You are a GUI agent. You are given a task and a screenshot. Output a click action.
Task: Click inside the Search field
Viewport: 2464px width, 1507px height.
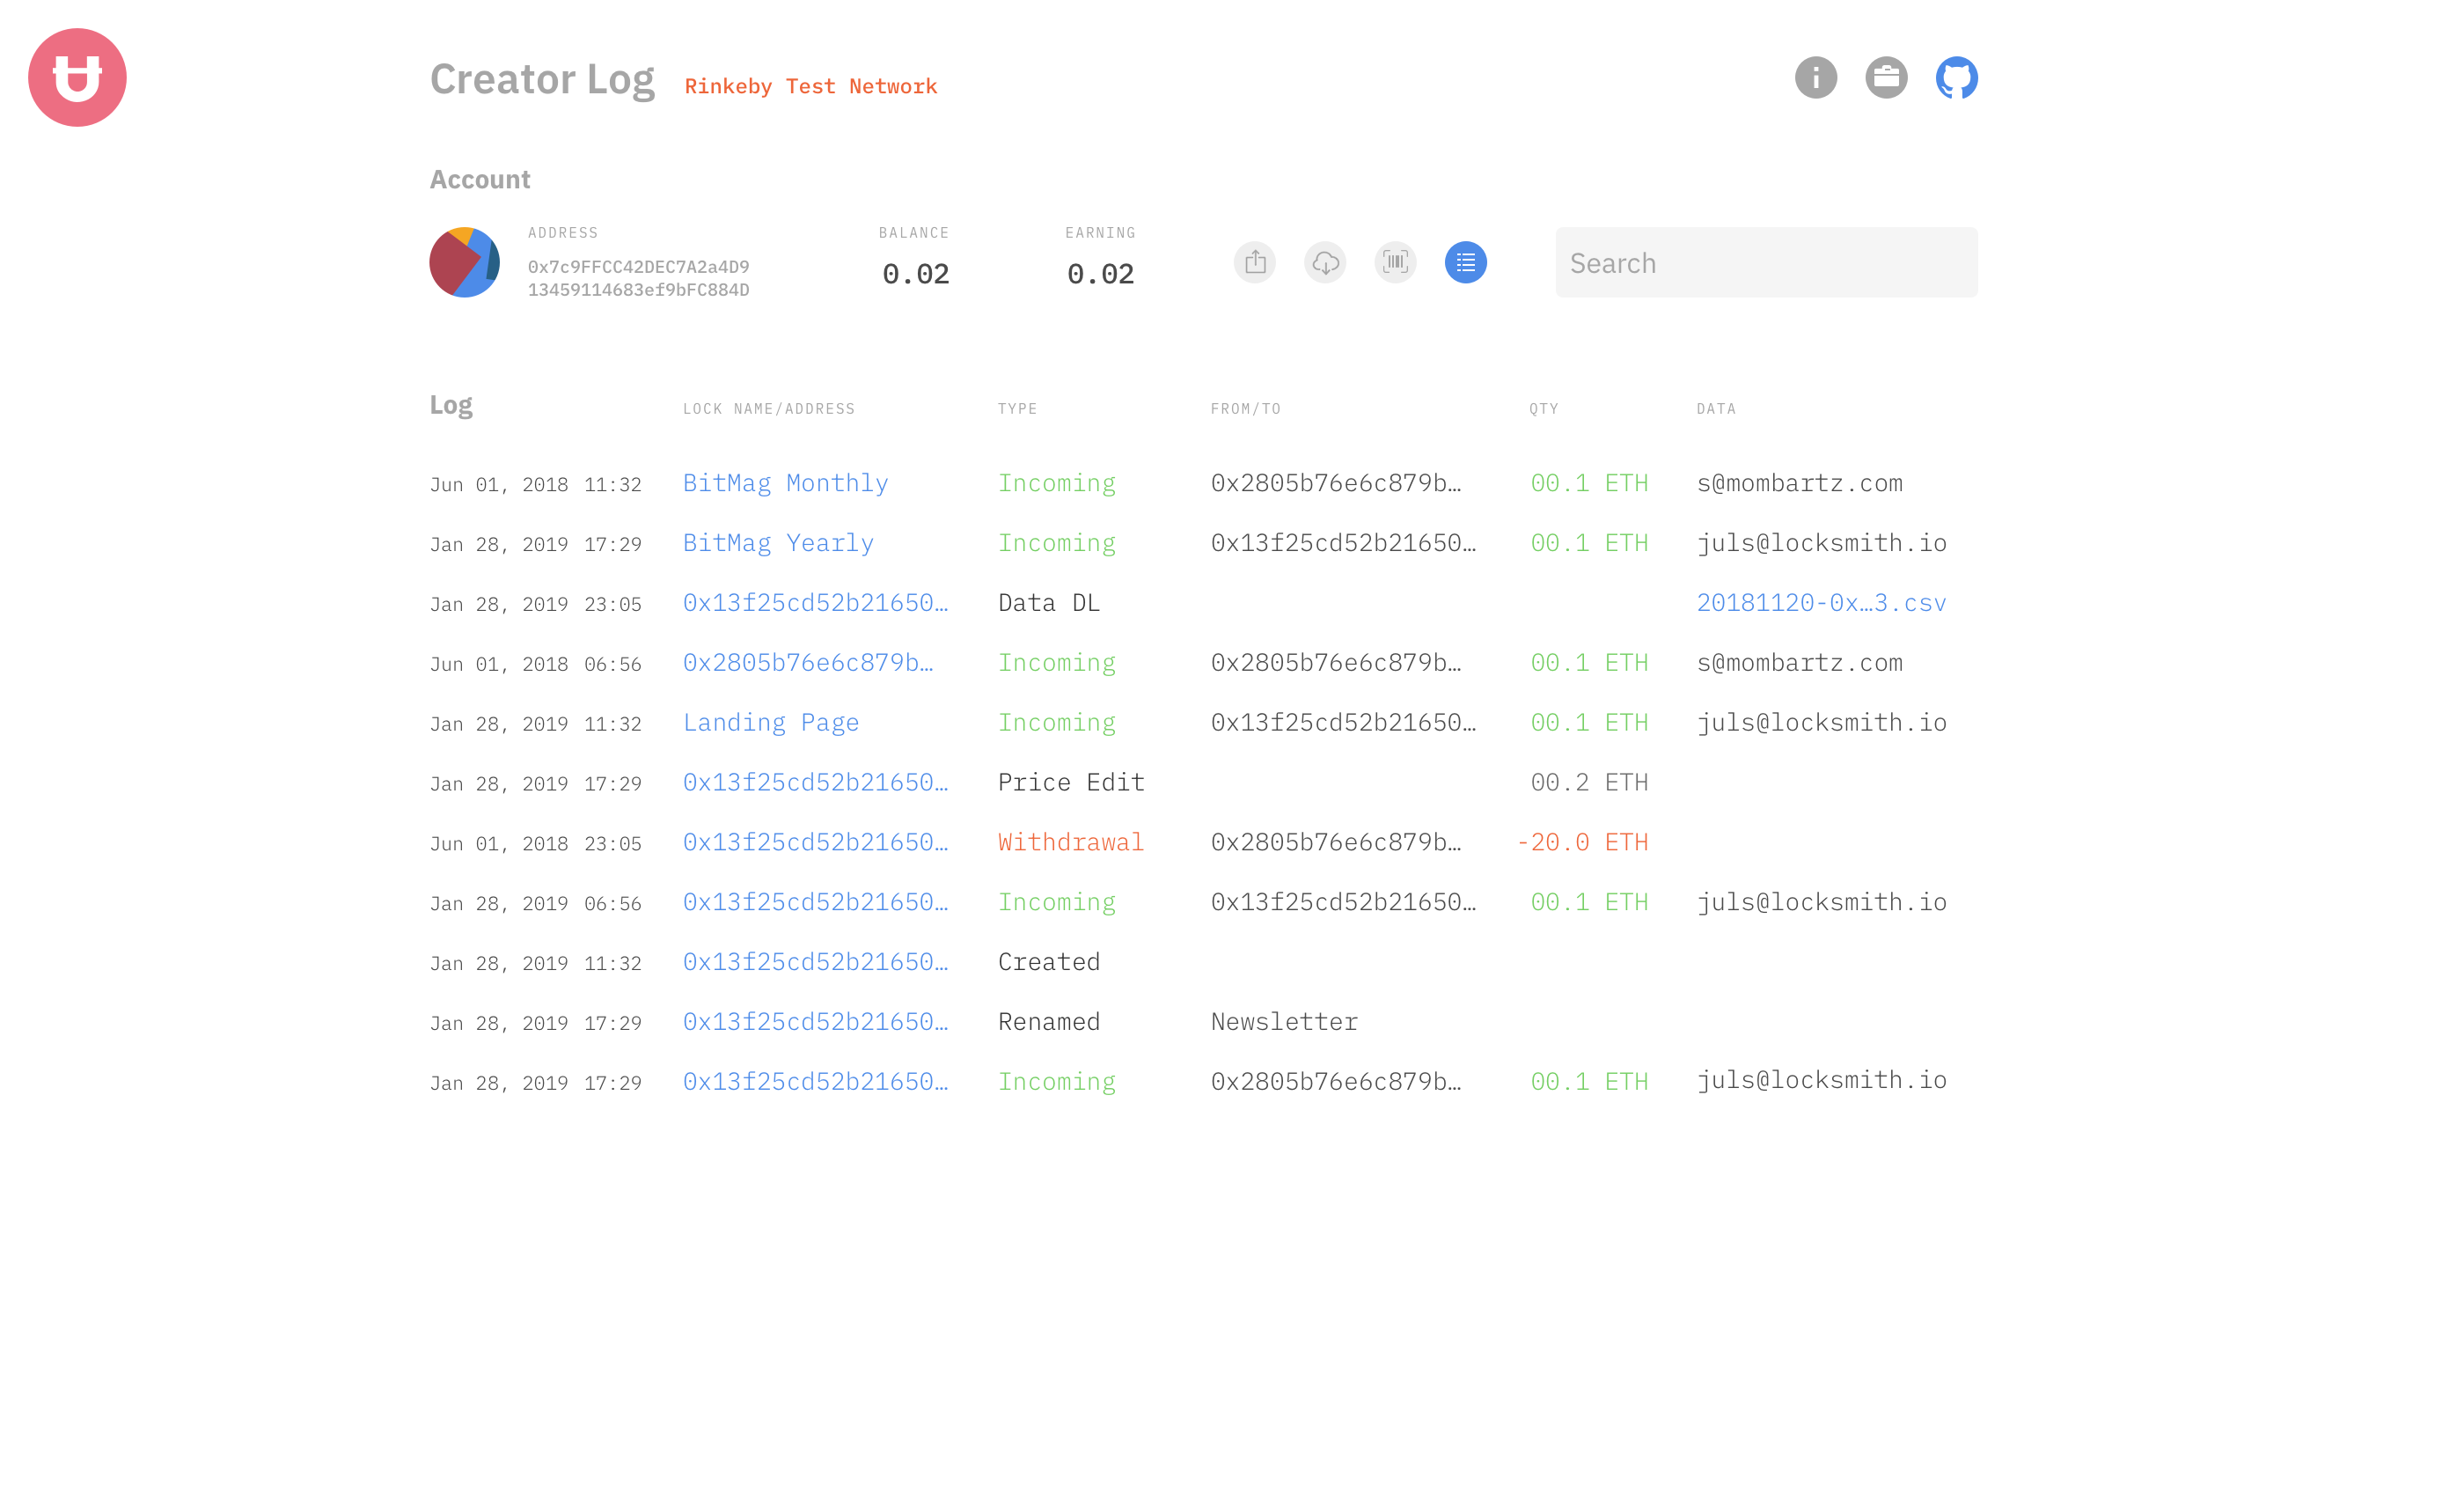[x=1766, y=262]
